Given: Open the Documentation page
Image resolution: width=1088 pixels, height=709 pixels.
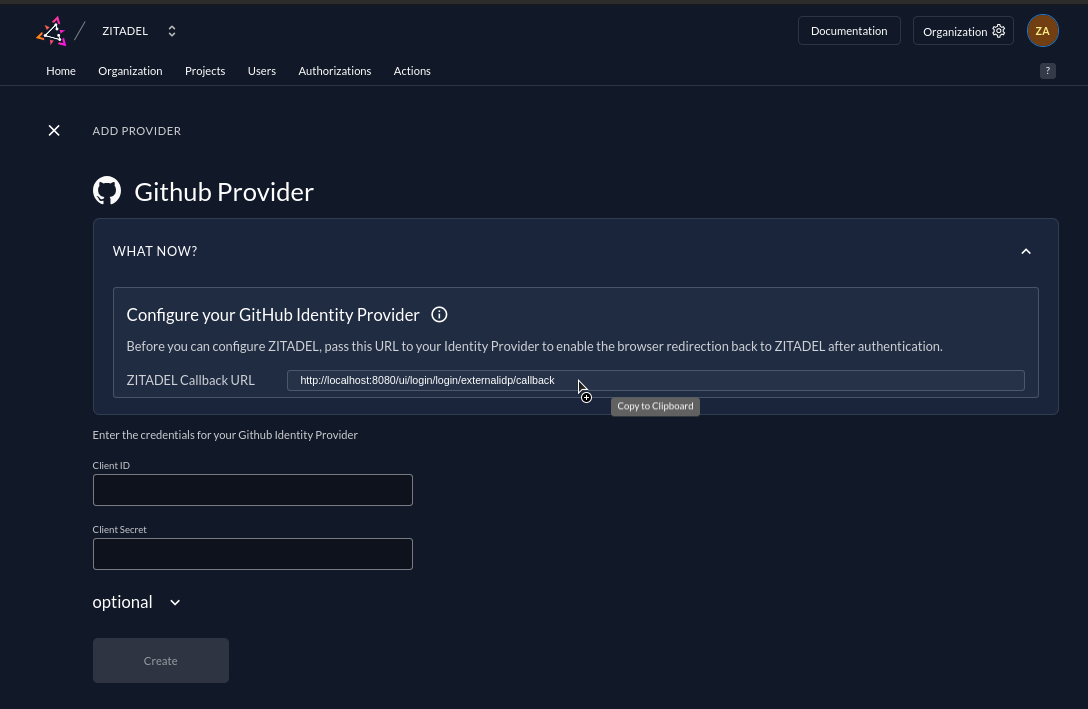Looking at the screenshot, I should tap(849, 30).
